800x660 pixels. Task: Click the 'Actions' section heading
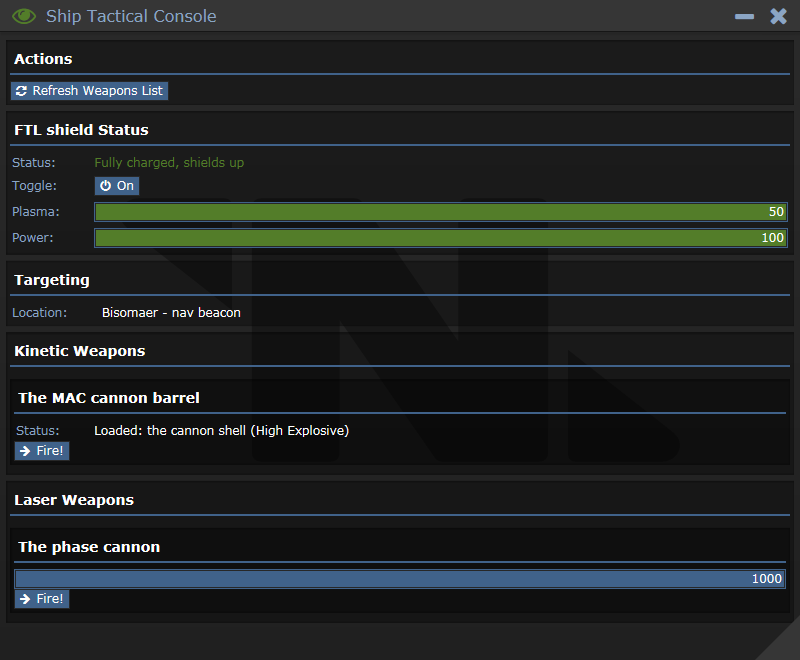[43, 59]
